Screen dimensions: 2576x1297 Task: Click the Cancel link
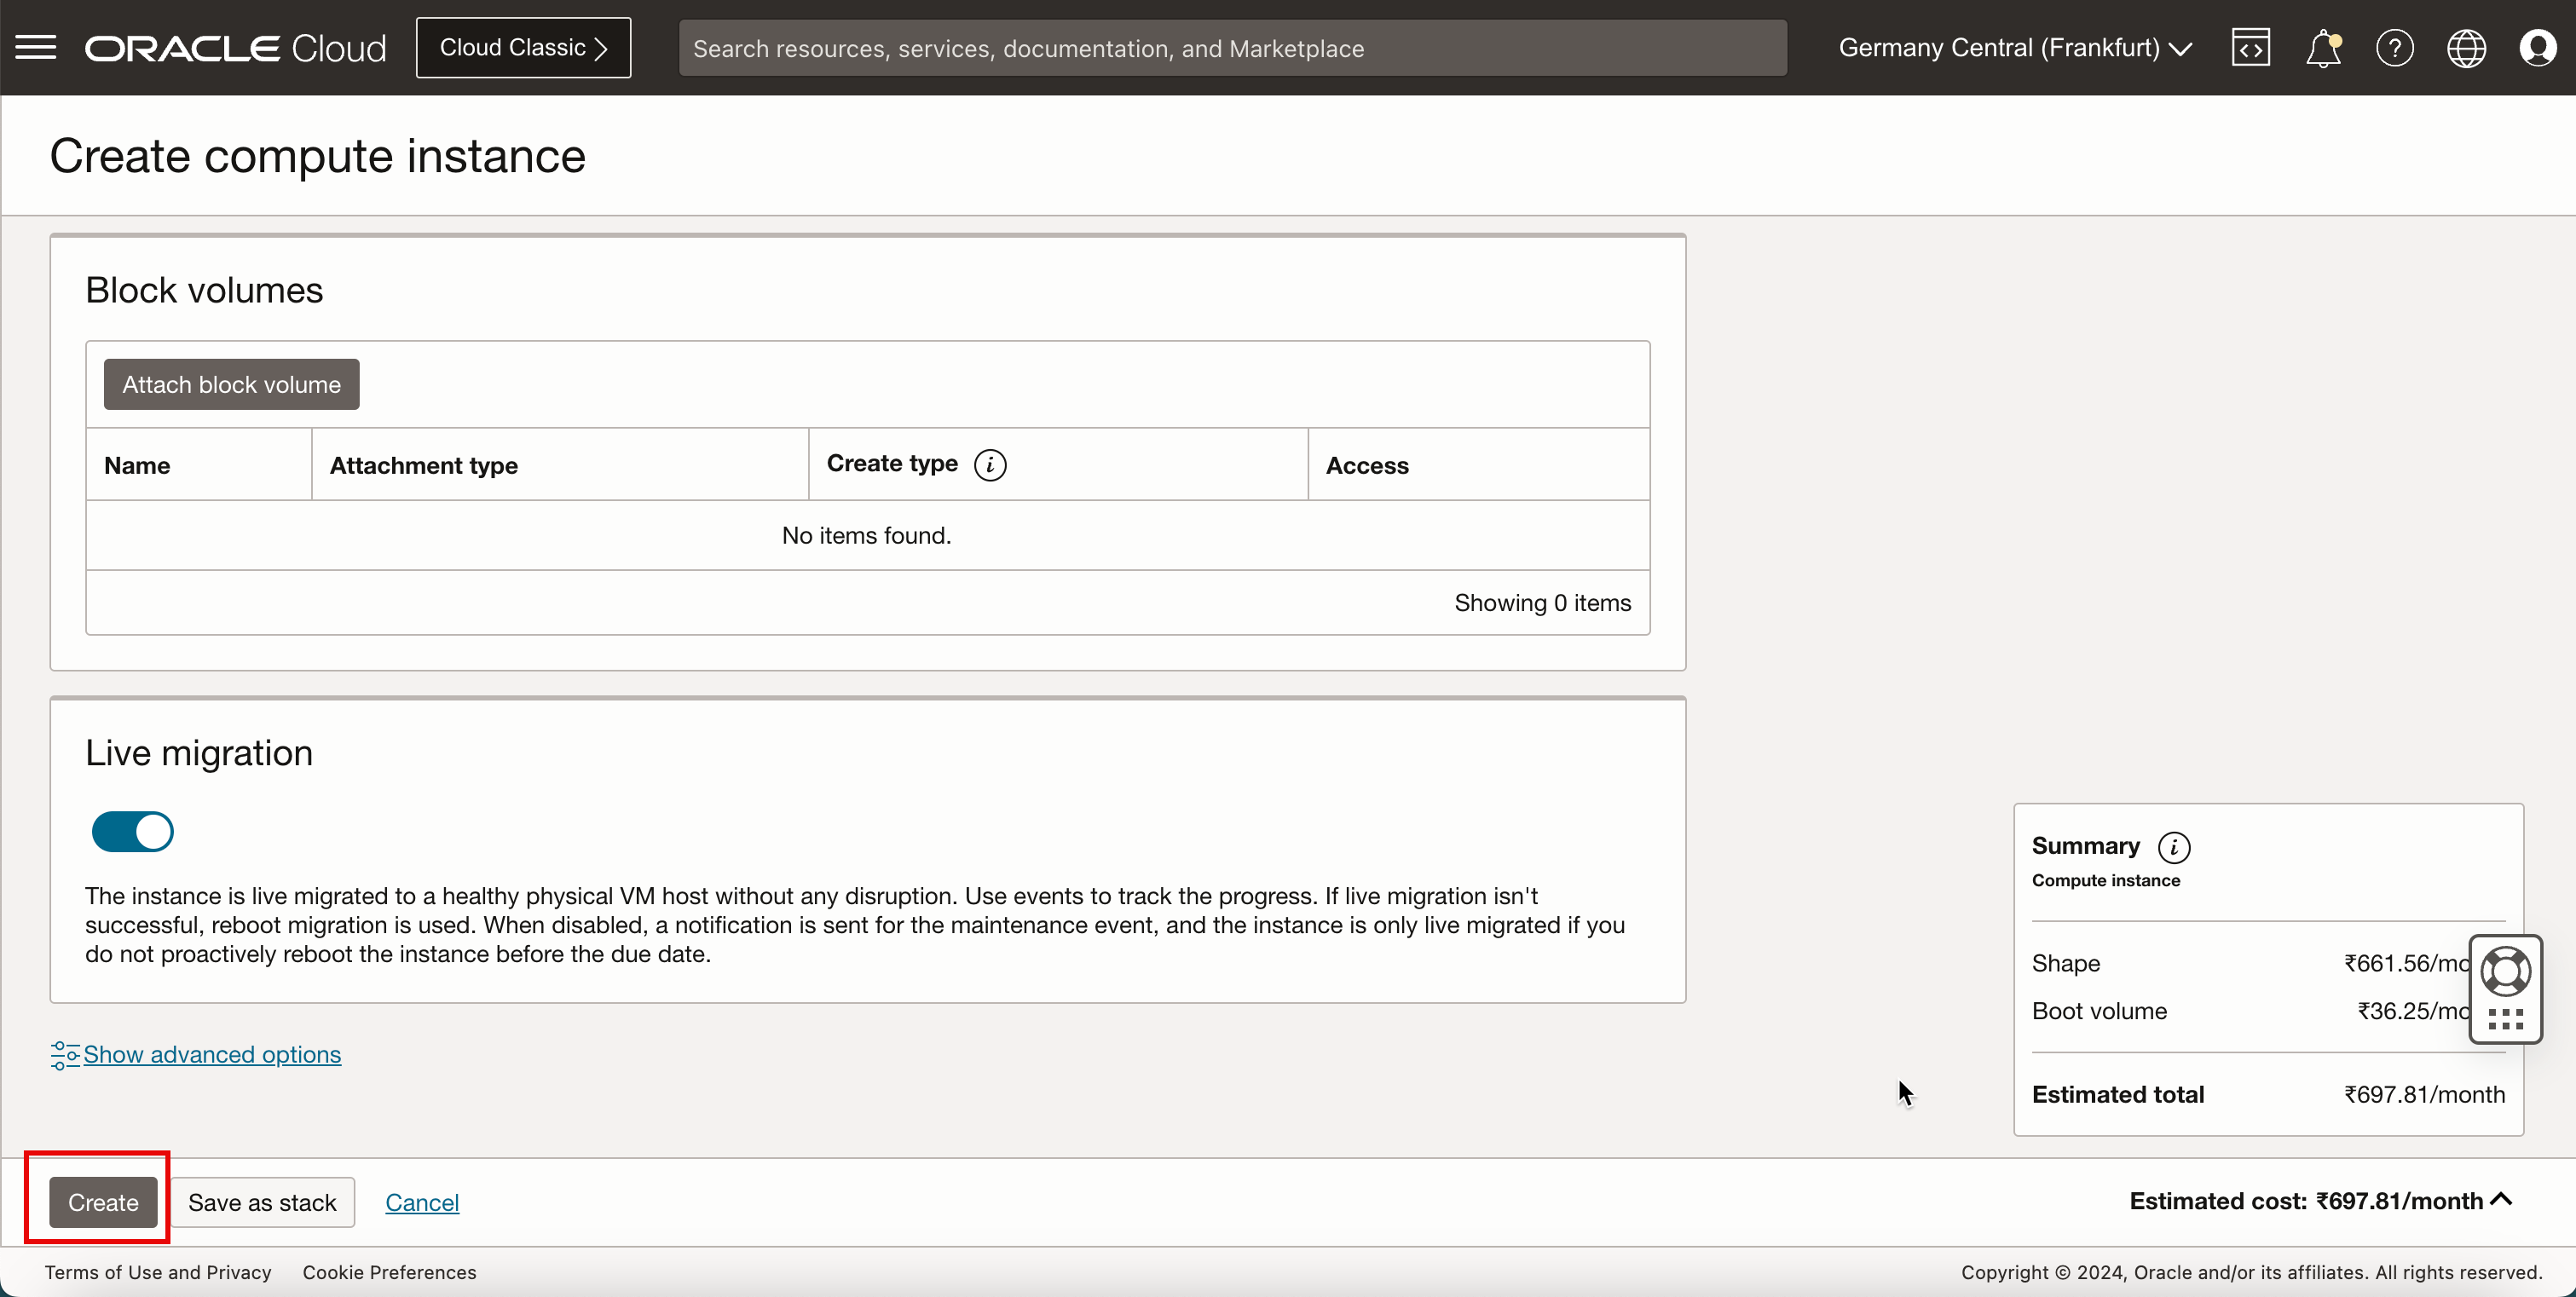click(422, 1202)
